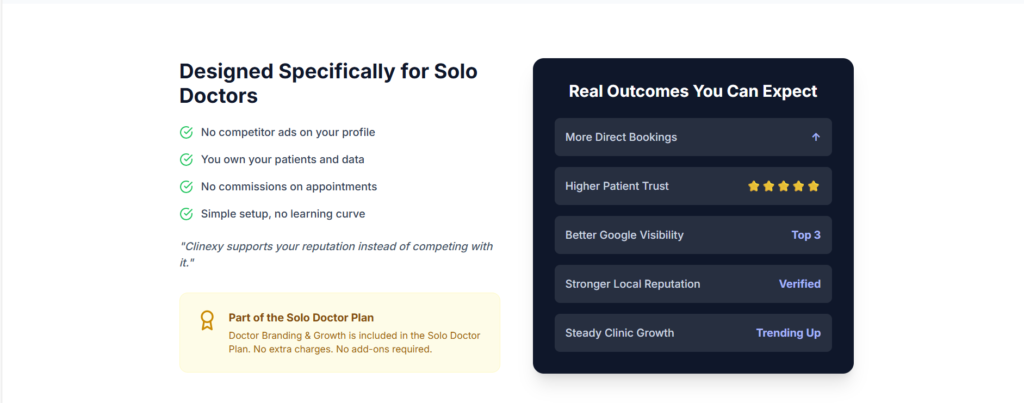Click the last gold star rating icon
1024x403 pixels.
(x=814, y=186)
